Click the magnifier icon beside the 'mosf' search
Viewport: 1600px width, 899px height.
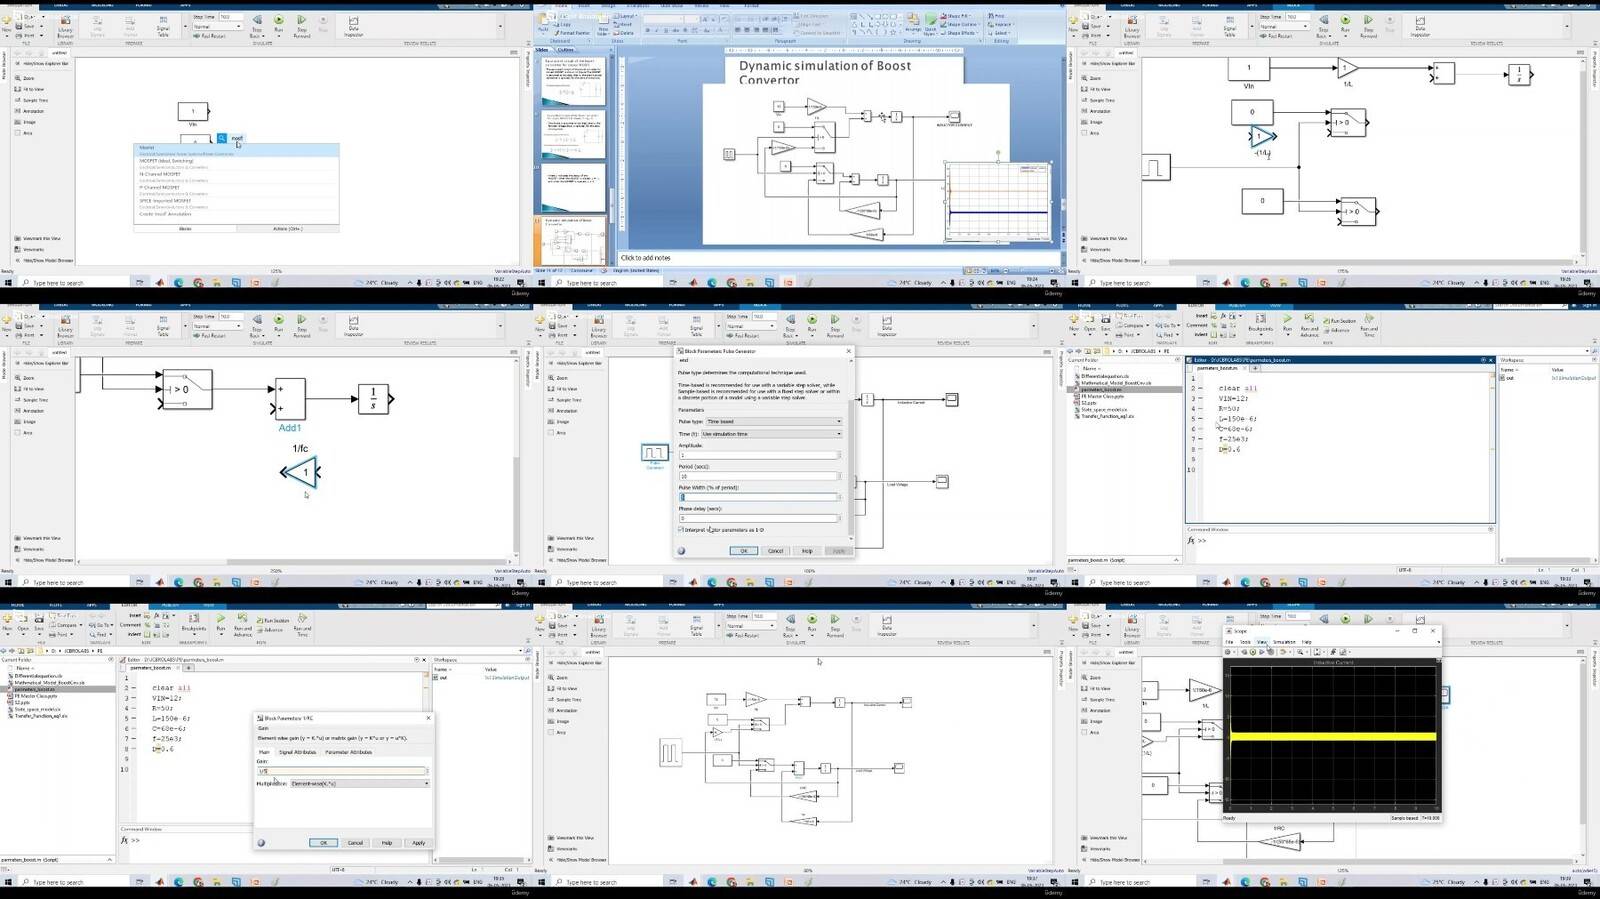pos(222,138)
